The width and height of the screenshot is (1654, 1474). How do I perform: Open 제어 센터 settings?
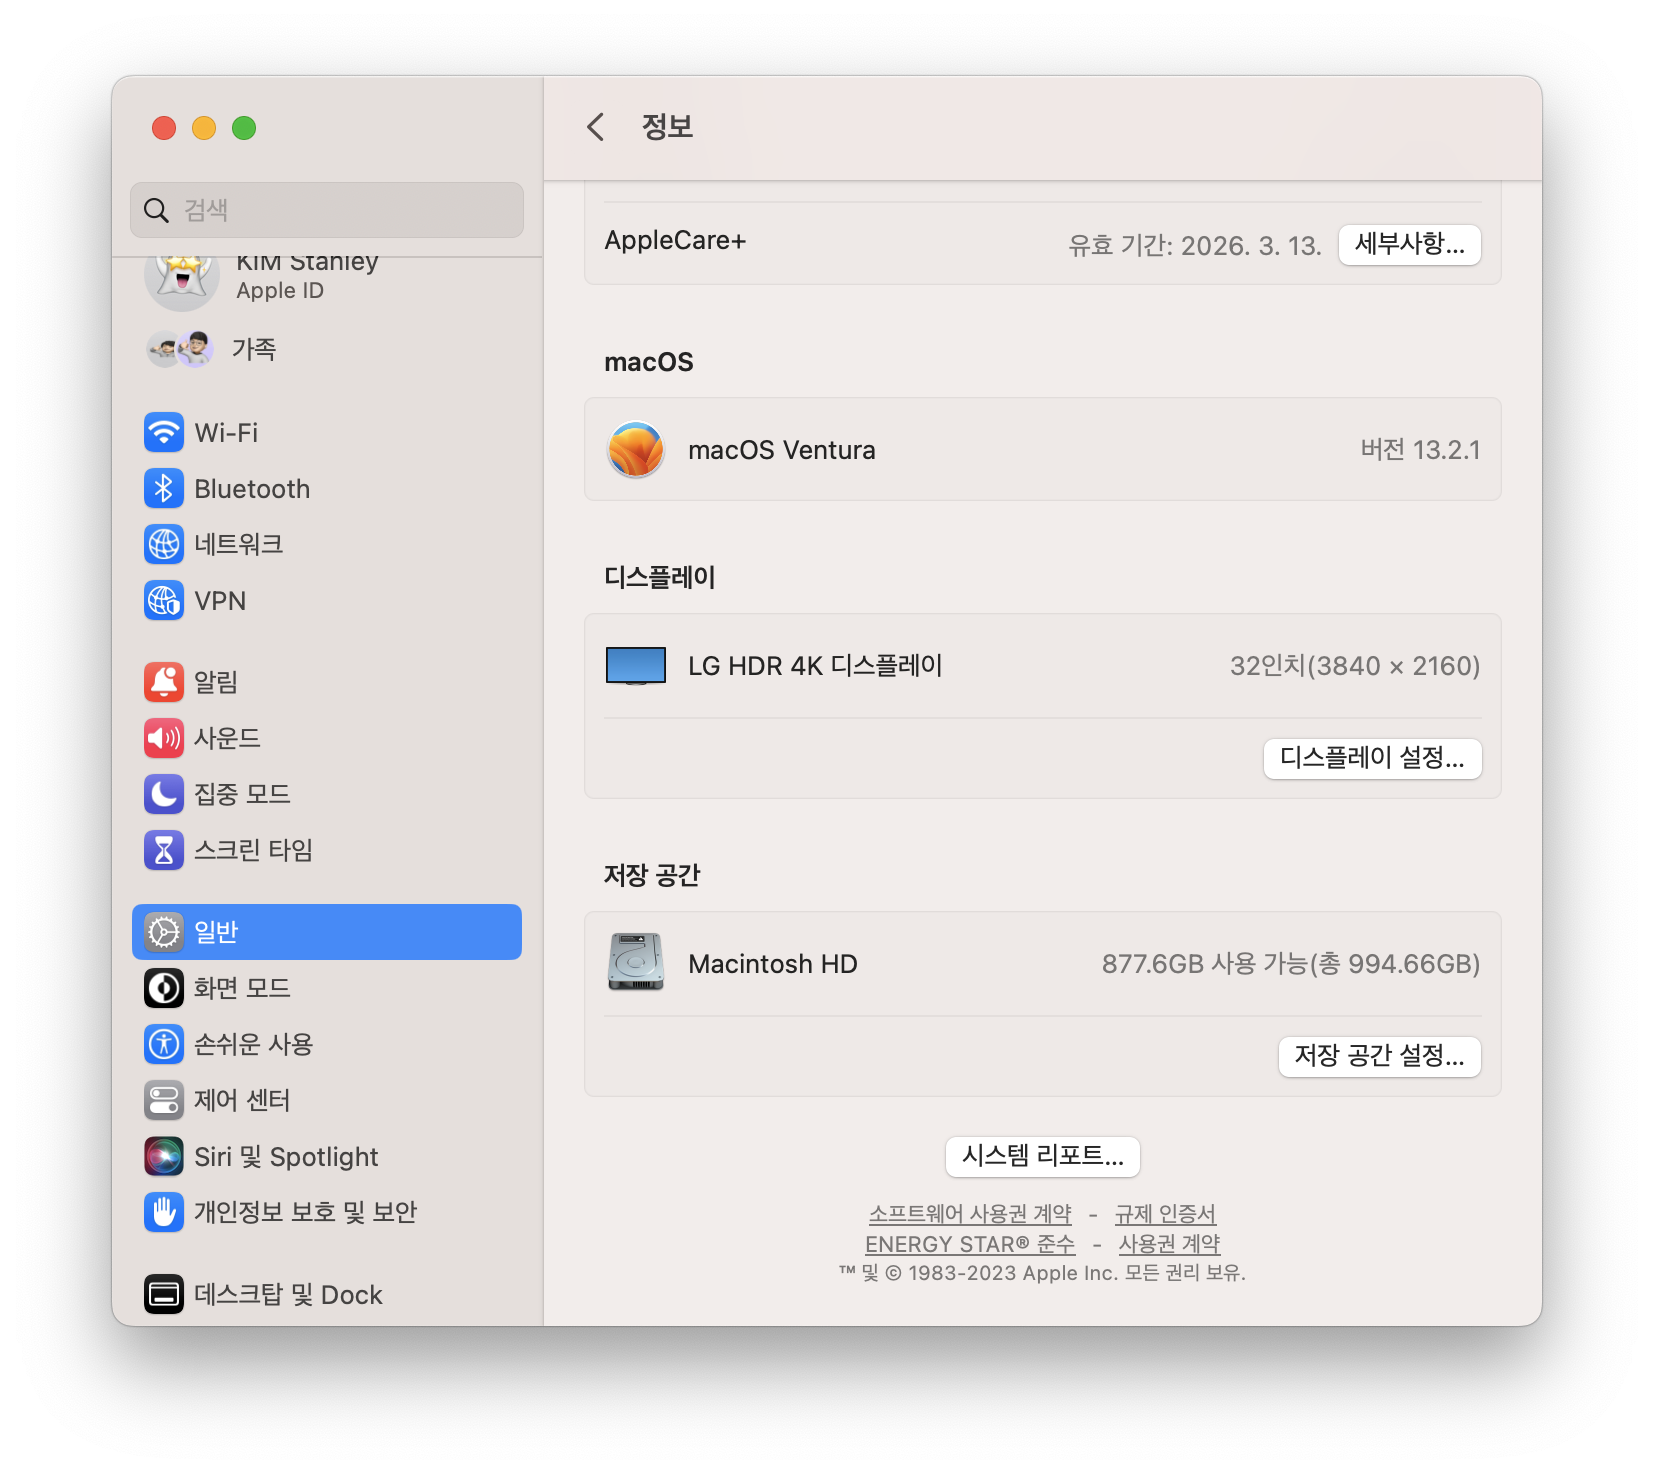pyautogui.click(x=327, y=1100)
